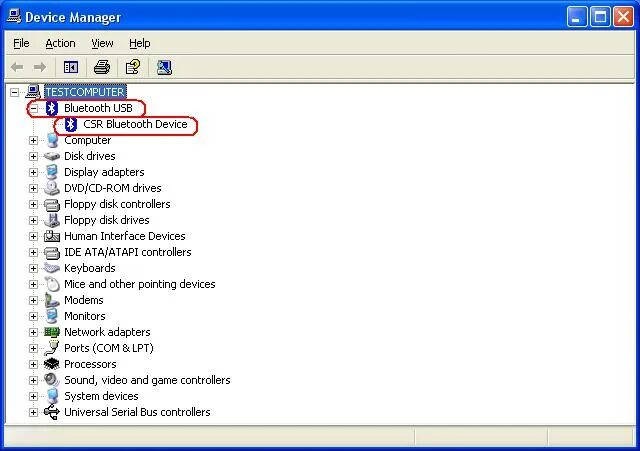Viewport: 640px width, 451px height.
Task: Click the TESTCOMPUTER computer icon
Action: point(33,92)
